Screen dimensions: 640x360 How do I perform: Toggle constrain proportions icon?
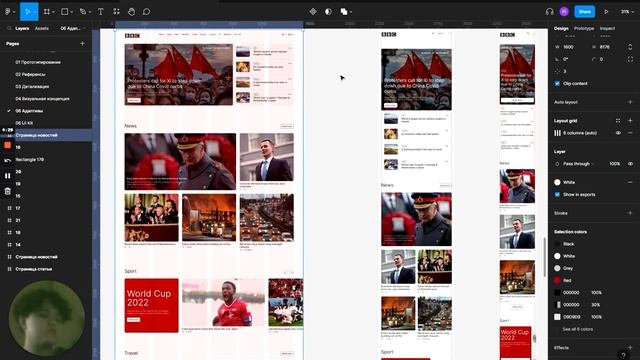coord(630,47)
